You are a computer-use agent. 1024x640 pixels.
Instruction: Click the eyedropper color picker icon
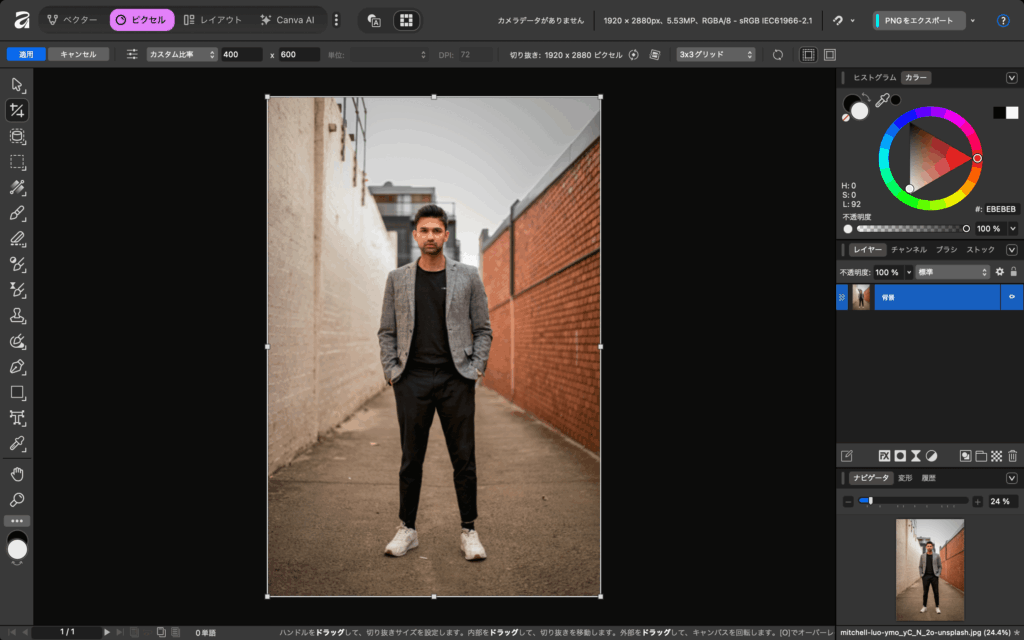pyautogui.click(x=882, y=100)
